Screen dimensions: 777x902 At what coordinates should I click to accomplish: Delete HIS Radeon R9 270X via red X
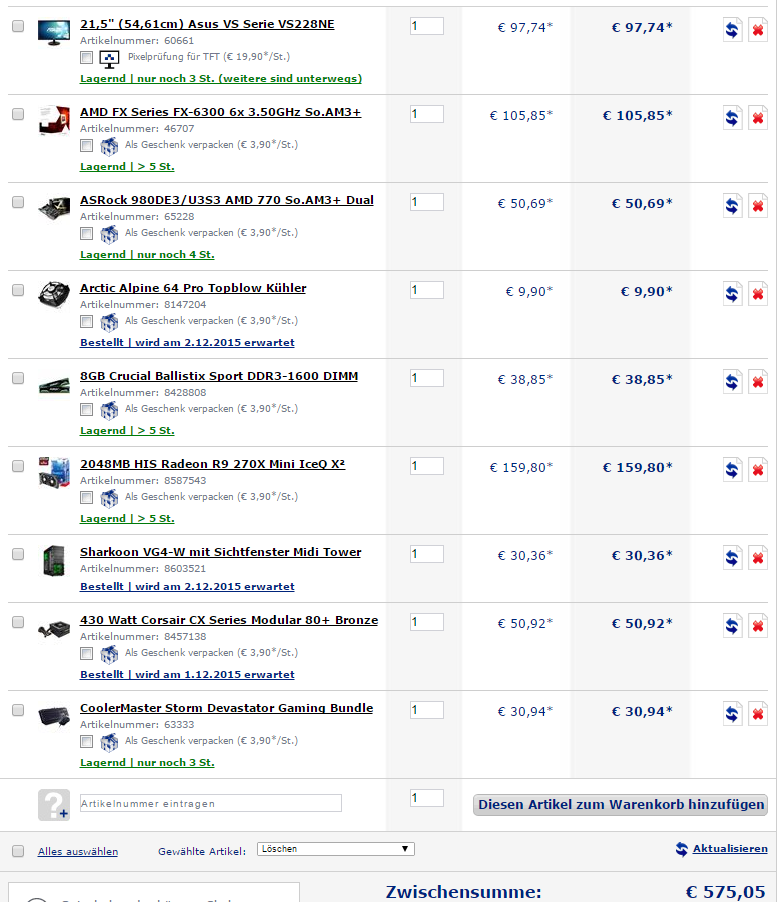(x=758, y=470)
